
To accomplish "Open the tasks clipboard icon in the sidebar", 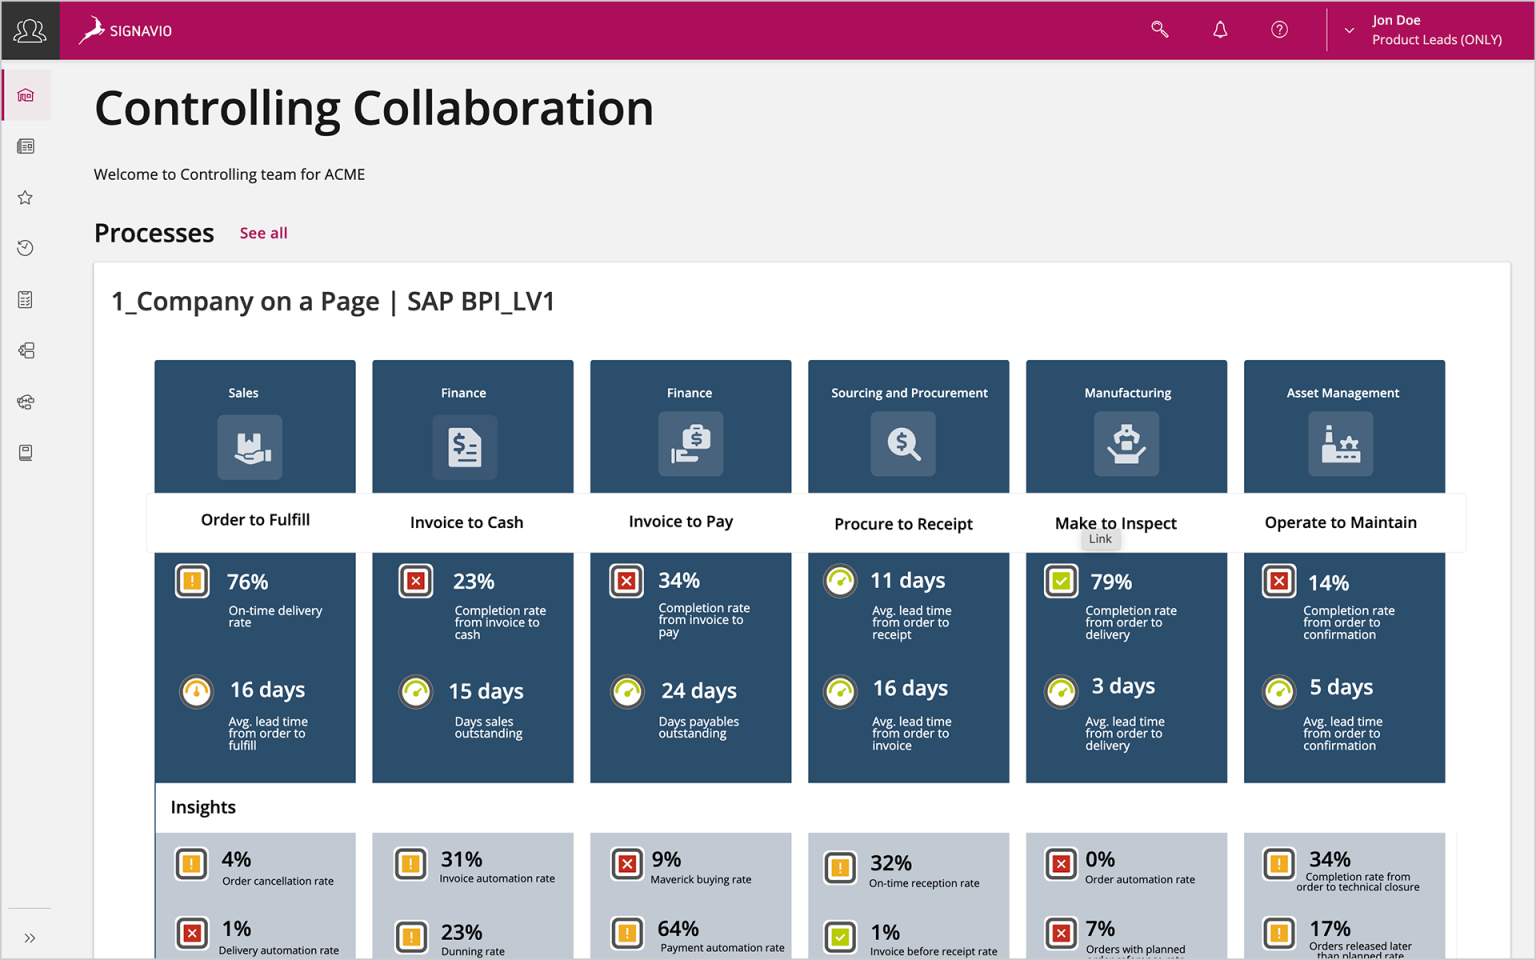I will [x=27, y=299].
